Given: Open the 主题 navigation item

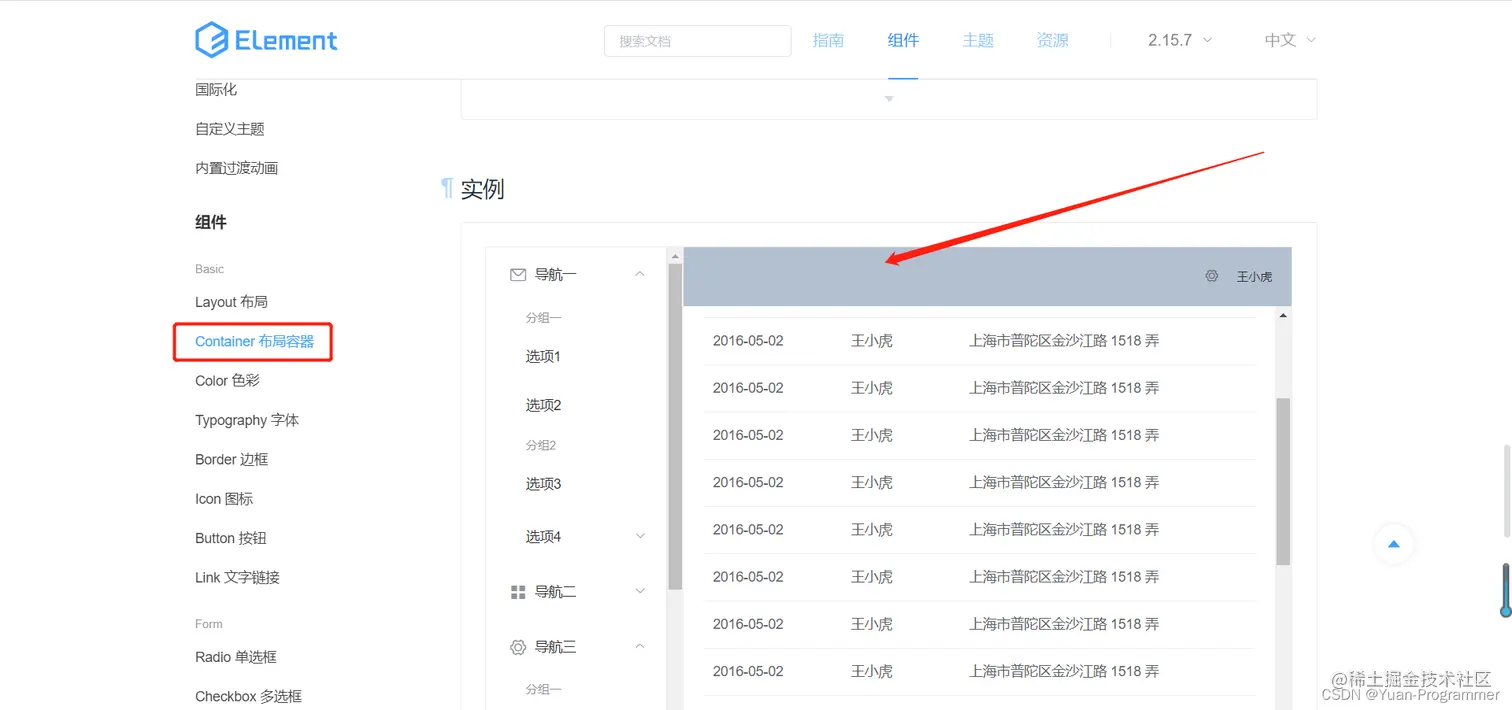Looking at the screenshot, I should coord(977,40).
